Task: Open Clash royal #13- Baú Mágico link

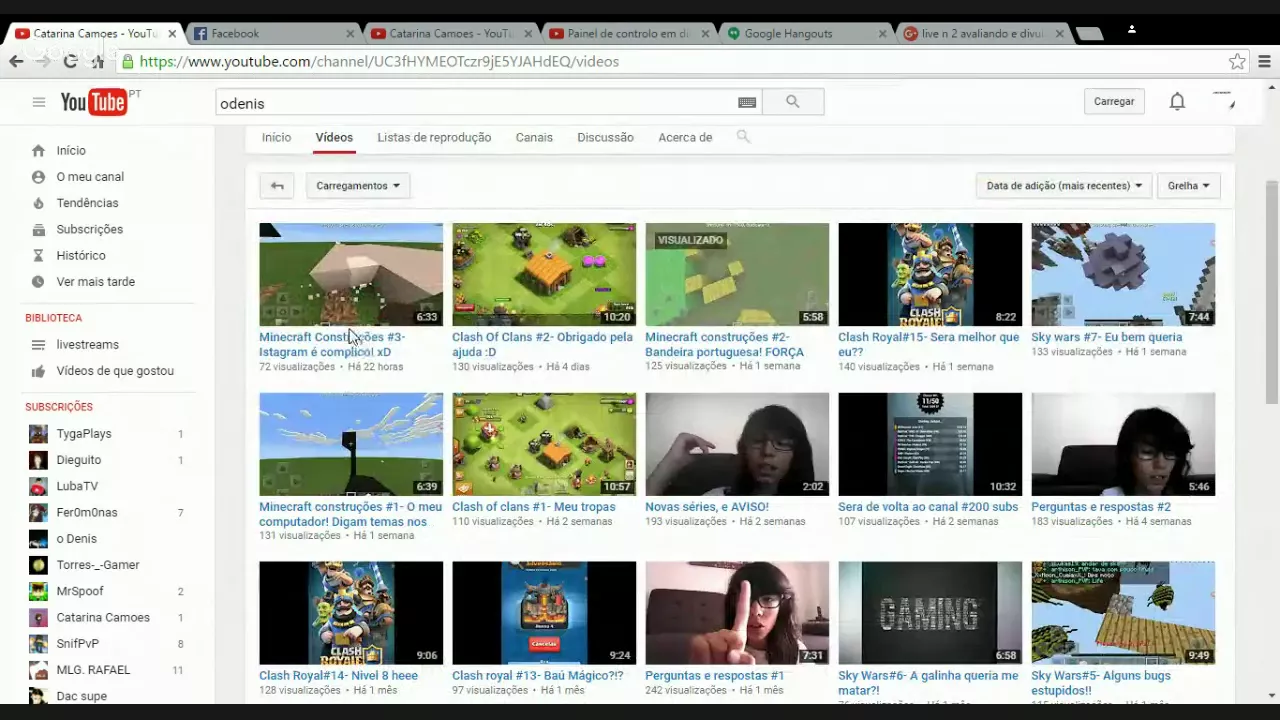Action: pyautogui.click(x=538, y=676)
